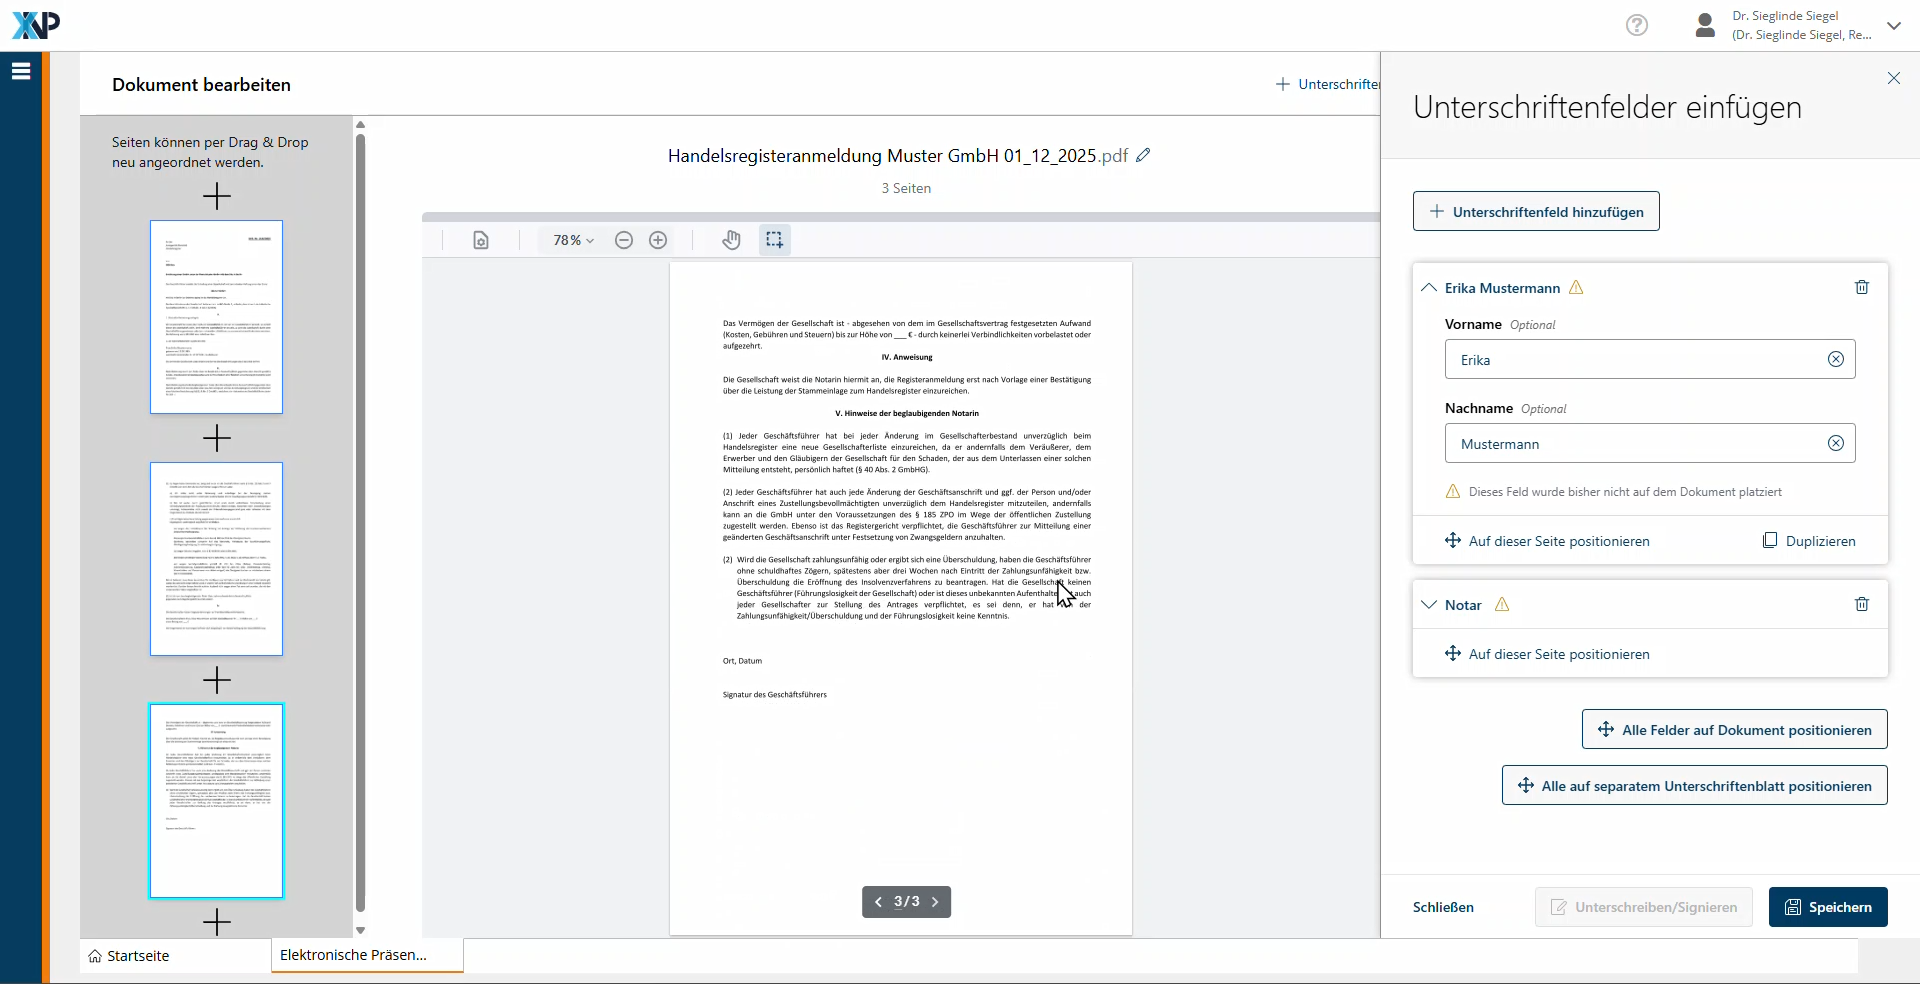Switch to the Startseite tab
The image size is (1920, 984).
click(x=129, y=956)
